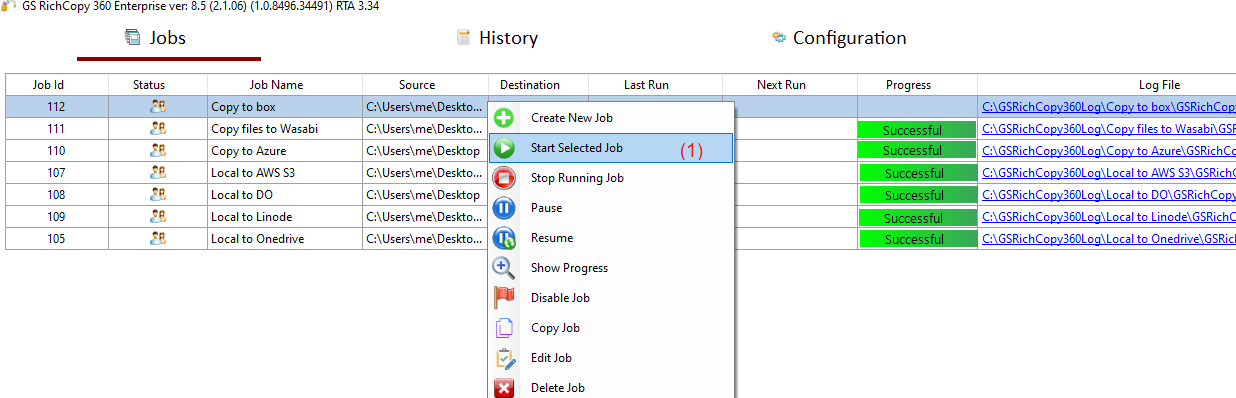Click the blue Pause icon

point(504,208)
